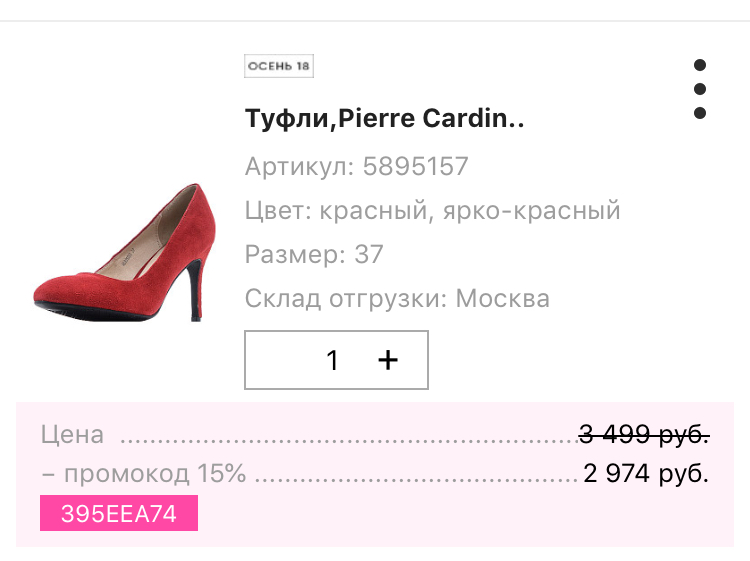Click the Артикул: 5895157 line

click(x=356, y=166)
